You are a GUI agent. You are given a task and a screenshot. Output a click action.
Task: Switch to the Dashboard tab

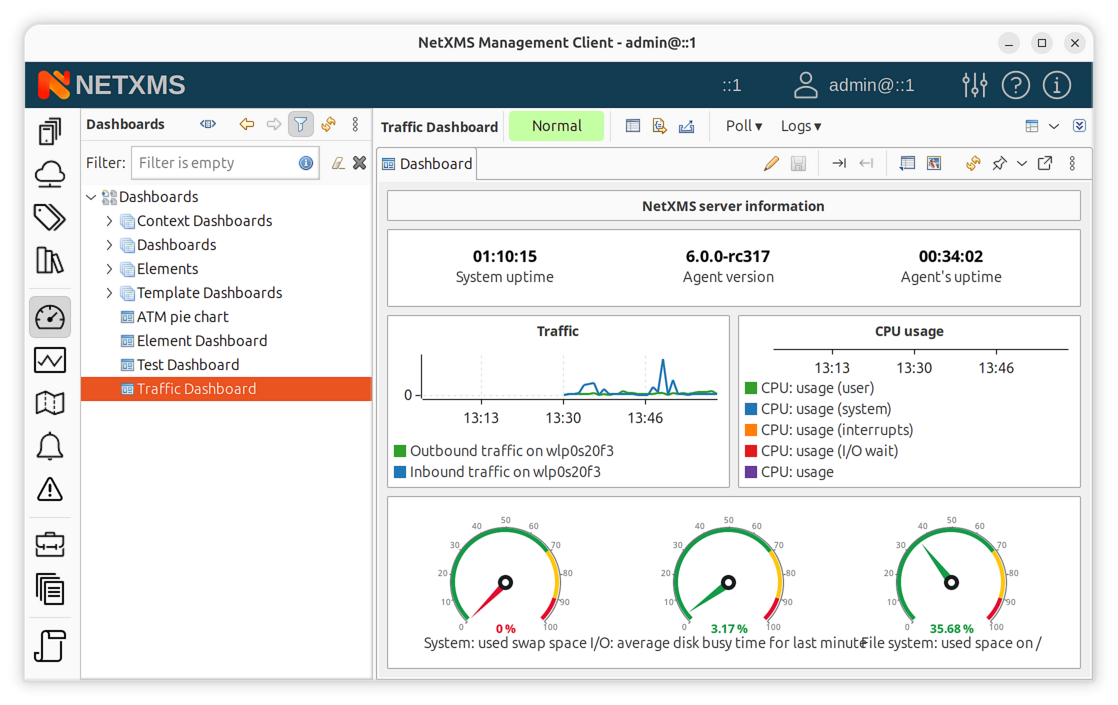427,163
